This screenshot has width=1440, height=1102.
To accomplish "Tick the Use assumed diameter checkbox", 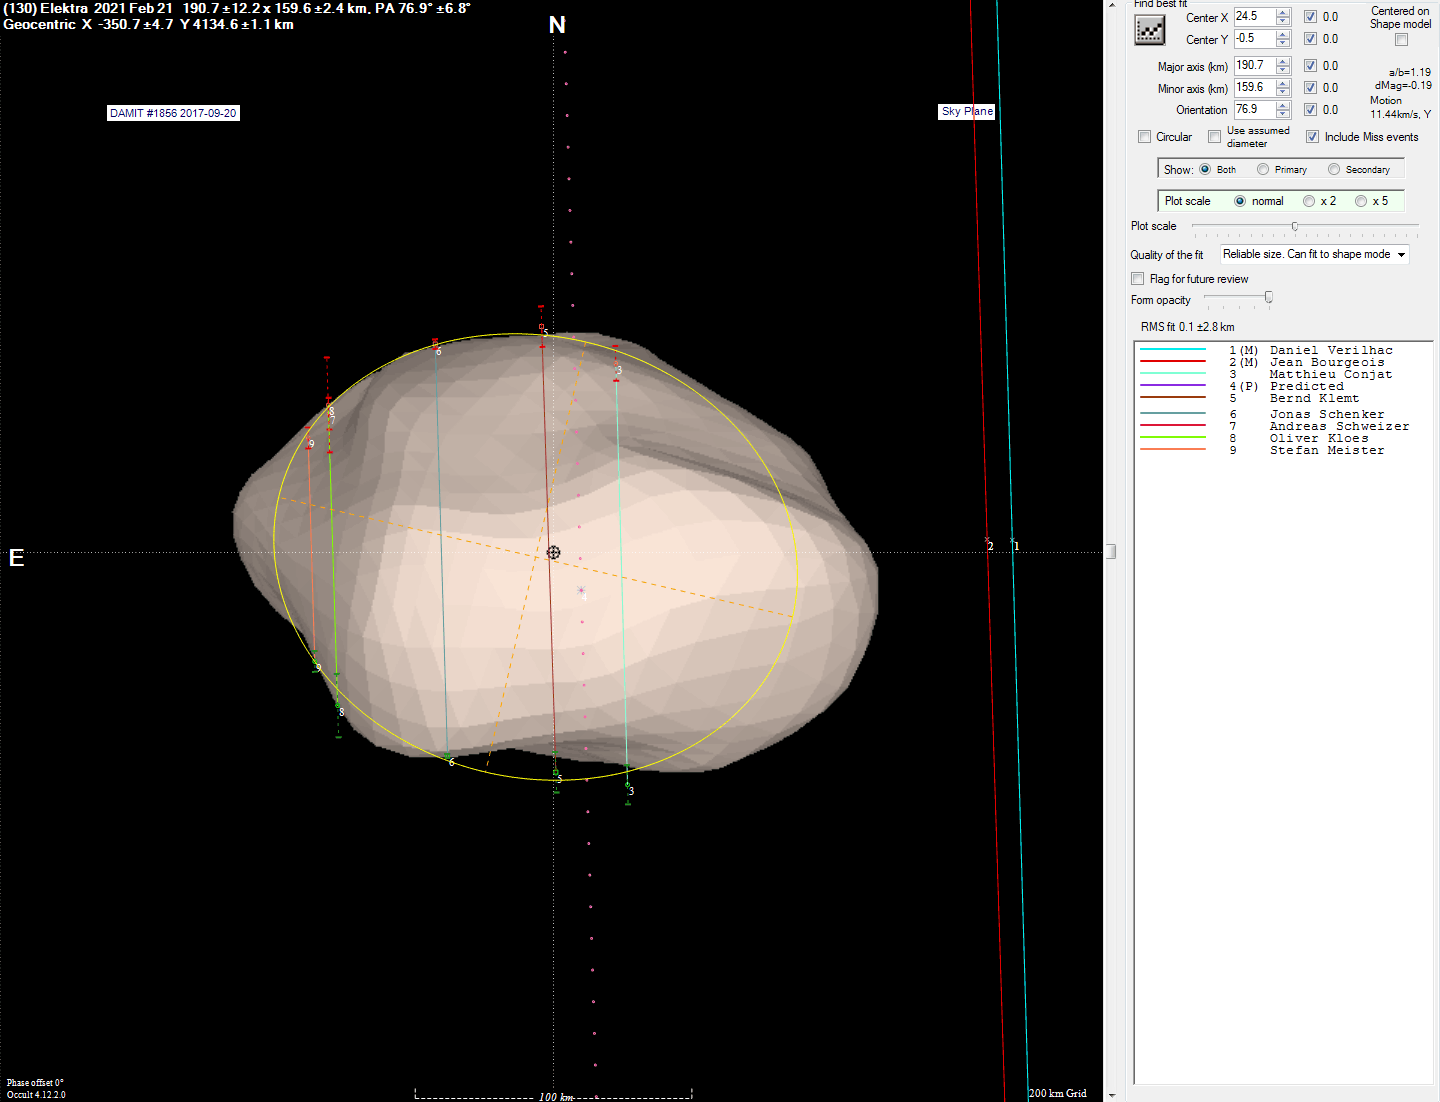I will (x=1214, y=137).
